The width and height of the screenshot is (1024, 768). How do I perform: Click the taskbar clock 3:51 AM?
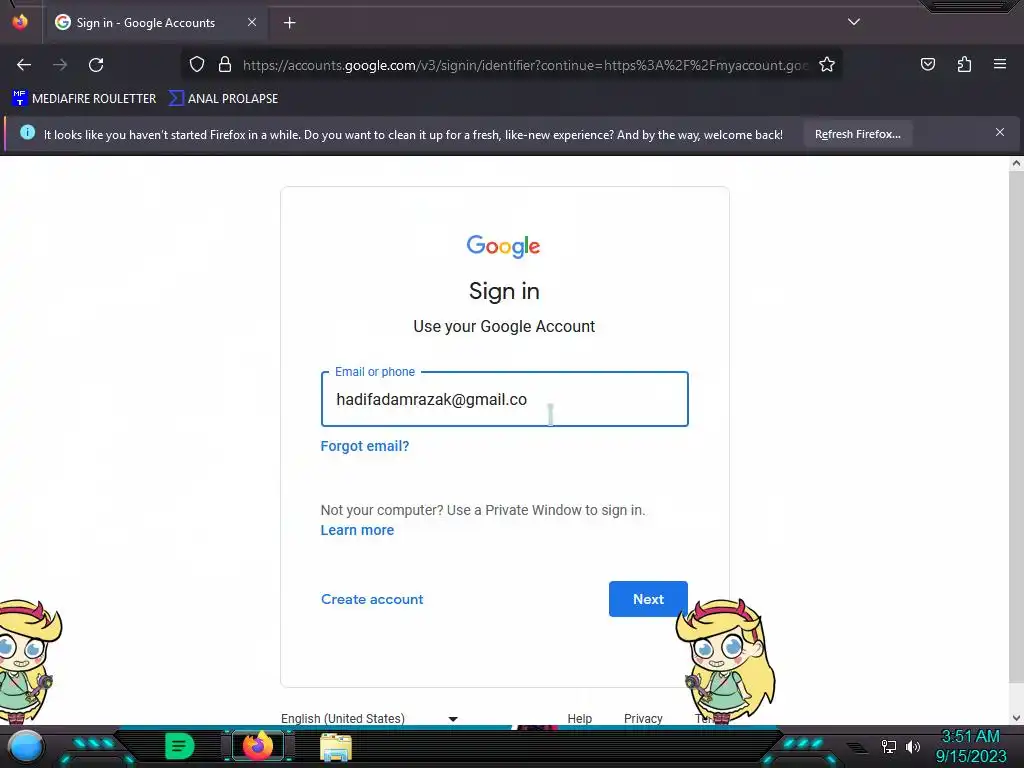coord(970,736)
